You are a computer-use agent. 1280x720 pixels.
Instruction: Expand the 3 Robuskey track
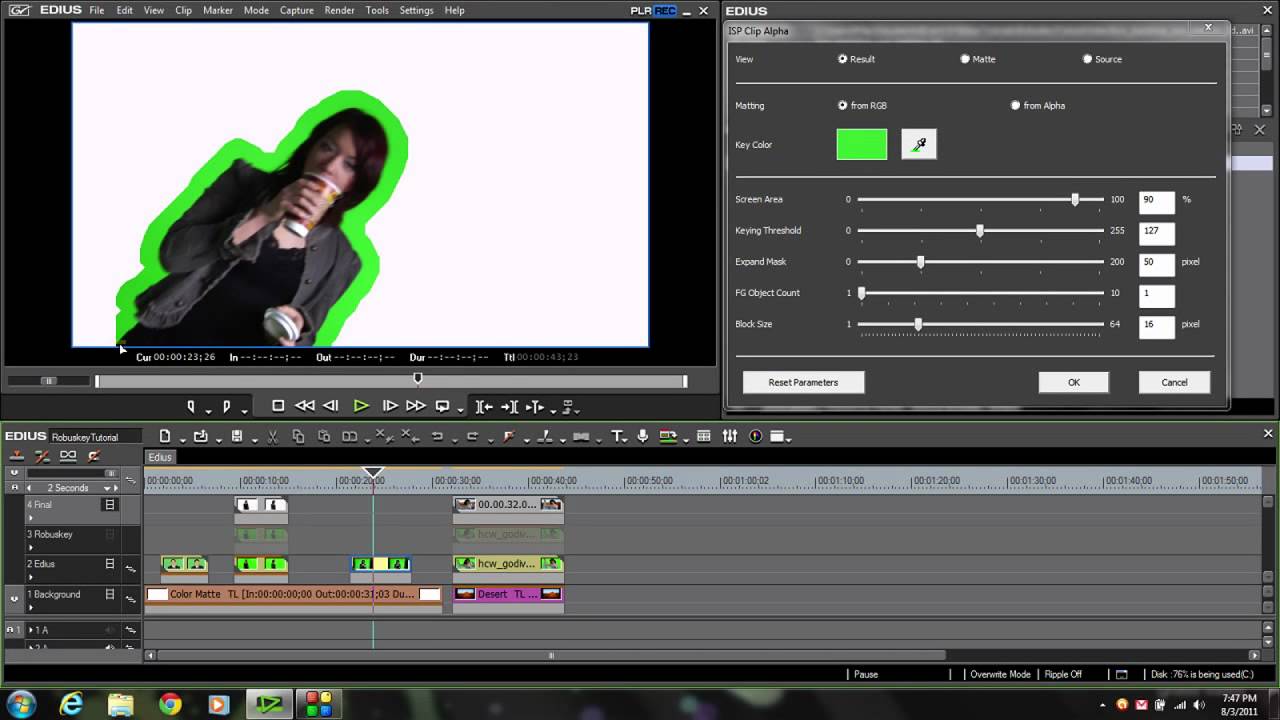30,547
